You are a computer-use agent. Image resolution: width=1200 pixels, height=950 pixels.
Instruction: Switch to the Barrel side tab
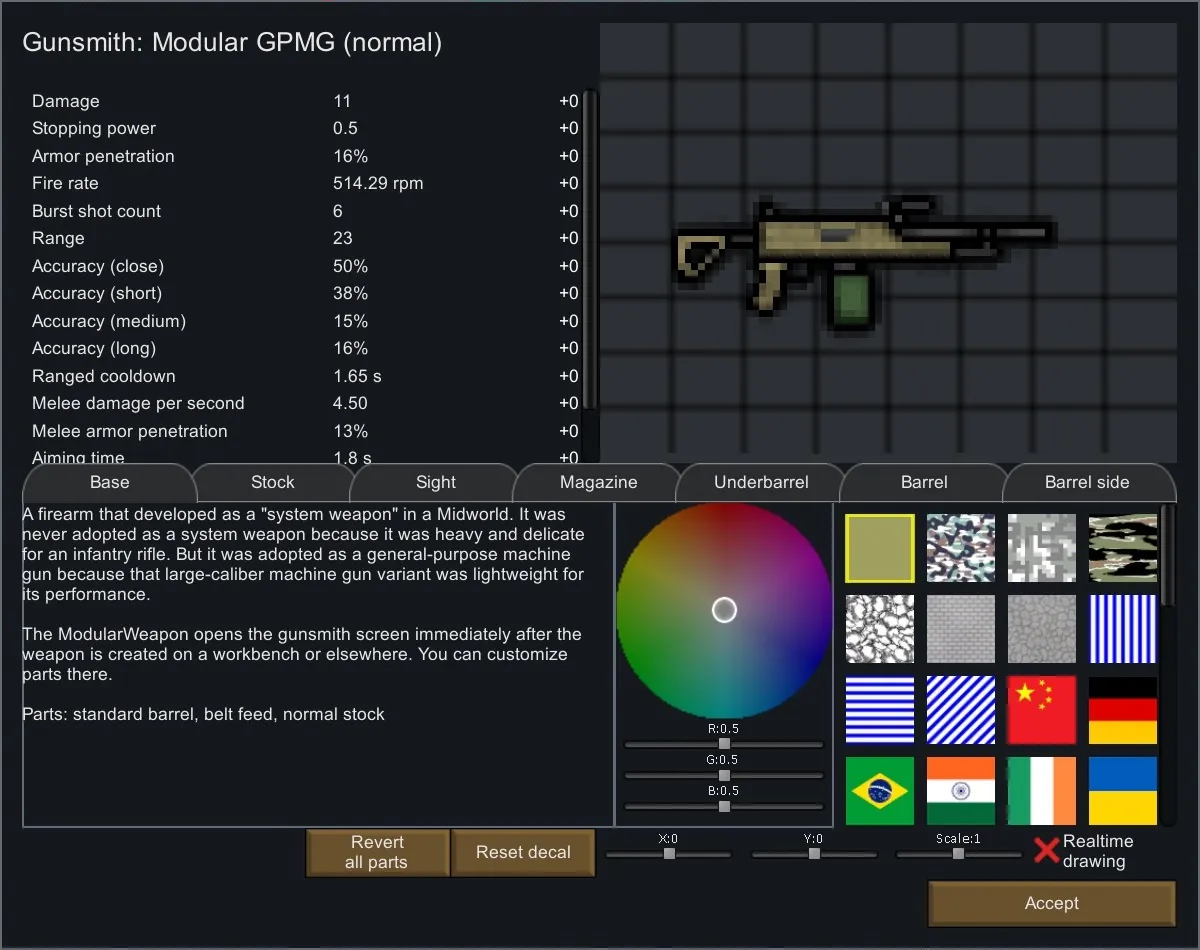click(x=1087, y=482)
